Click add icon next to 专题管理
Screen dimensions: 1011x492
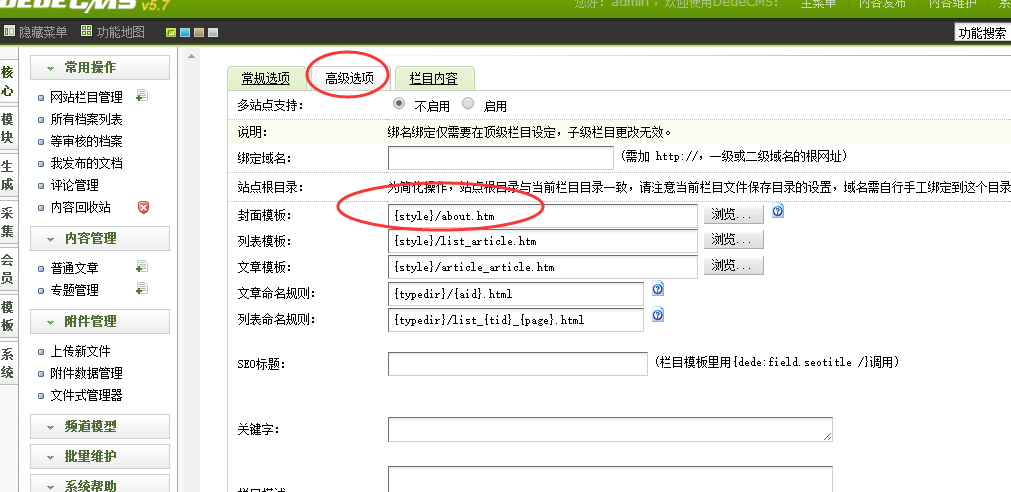142,289
